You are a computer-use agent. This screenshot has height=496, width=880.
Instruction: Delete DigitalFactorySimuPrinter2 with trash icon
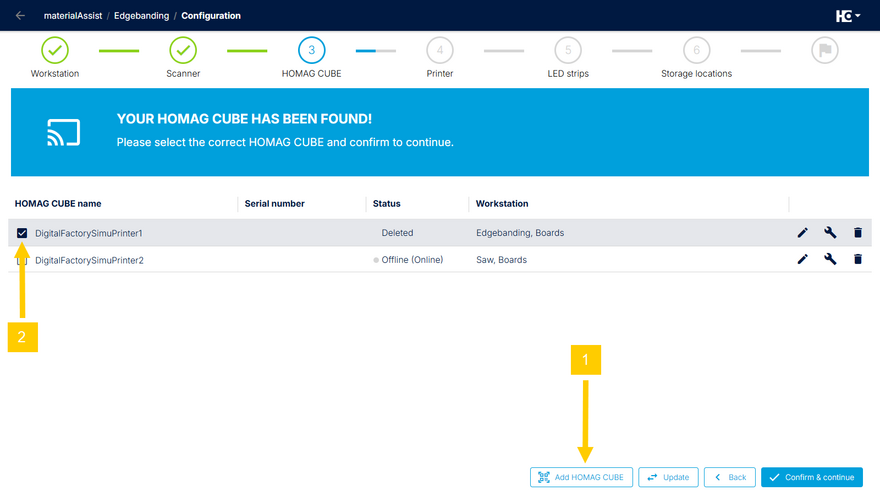pos(858,259)
